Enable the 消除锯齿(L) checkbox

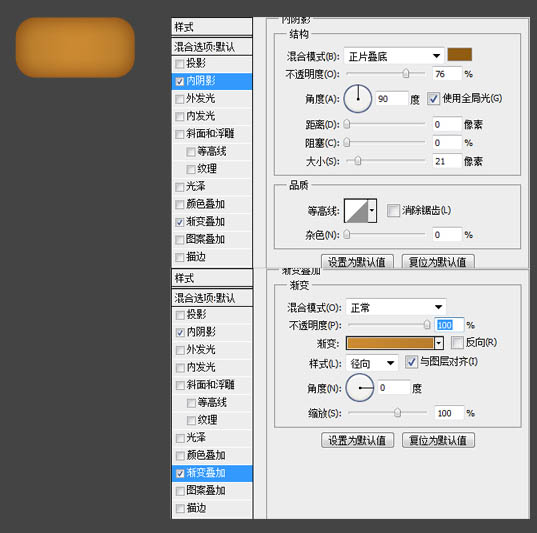tap(393, 210)
